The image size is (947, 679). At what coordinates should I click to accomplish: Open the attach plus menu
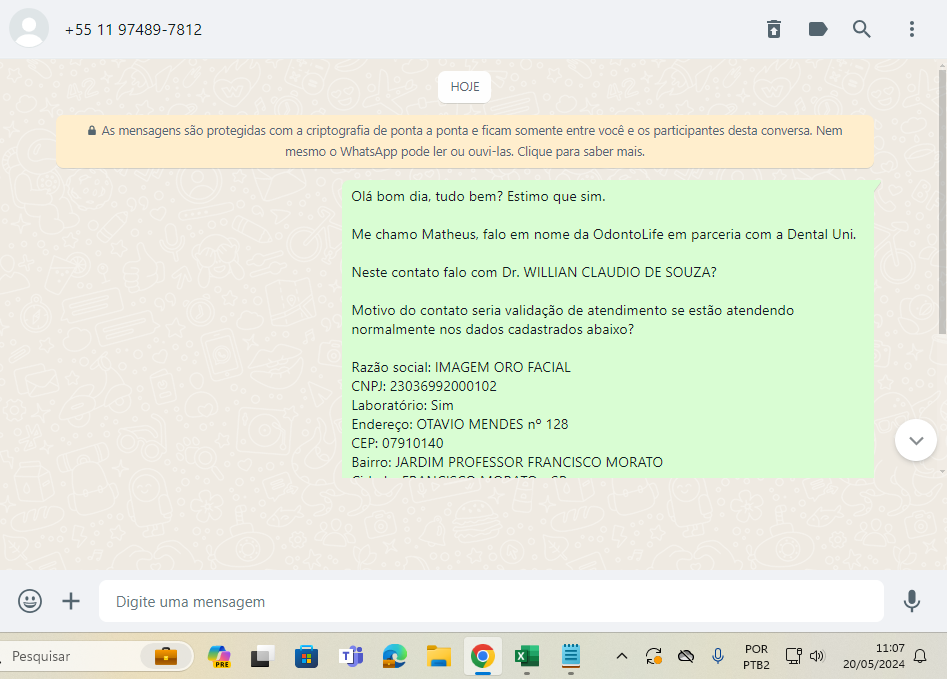pyautogui.click(x=71, y=601)
